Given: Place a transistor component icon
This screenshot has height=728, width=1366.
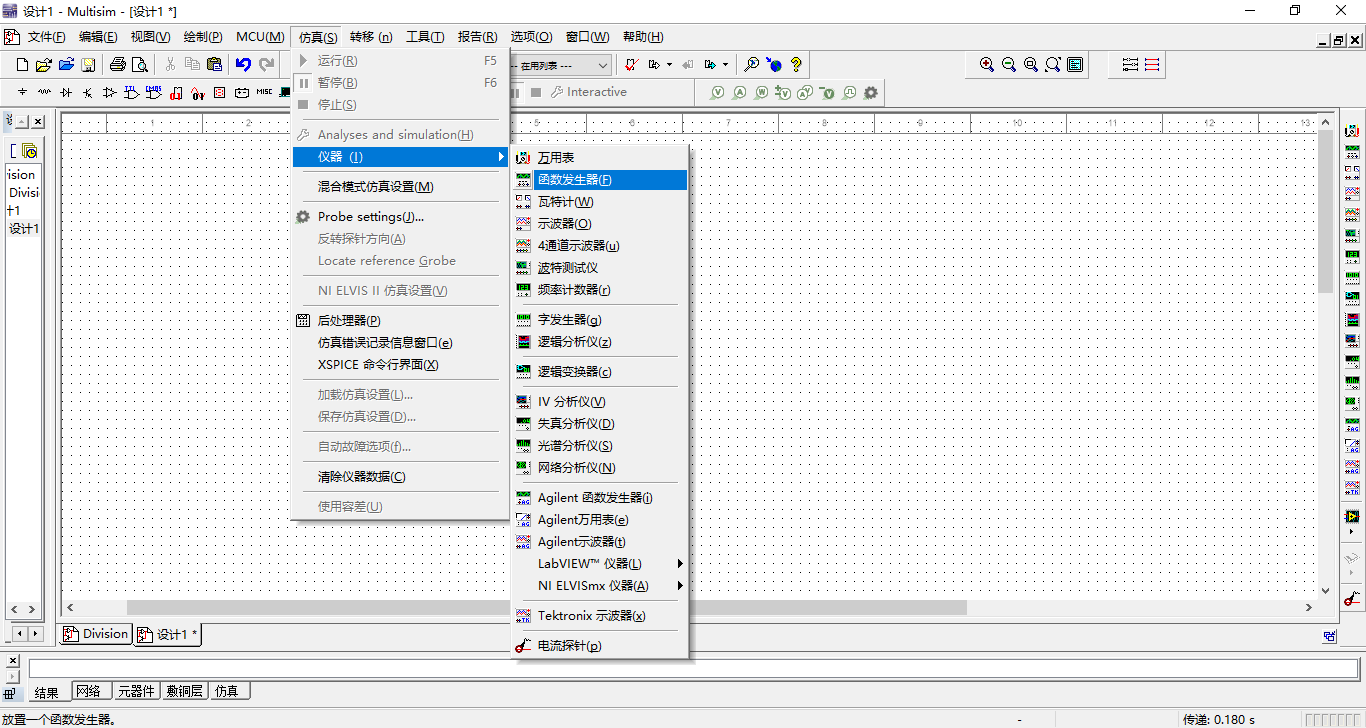Looking at the screenshot, I should tap(88, 92).
